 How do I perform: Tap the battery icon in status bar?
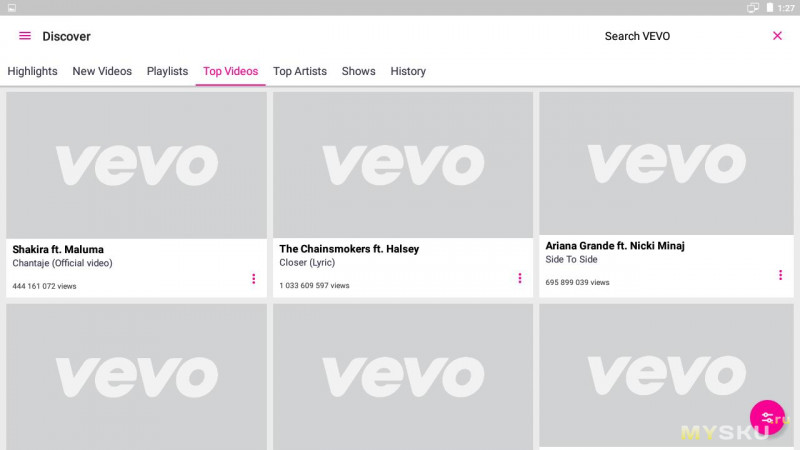tap(770, 7)
